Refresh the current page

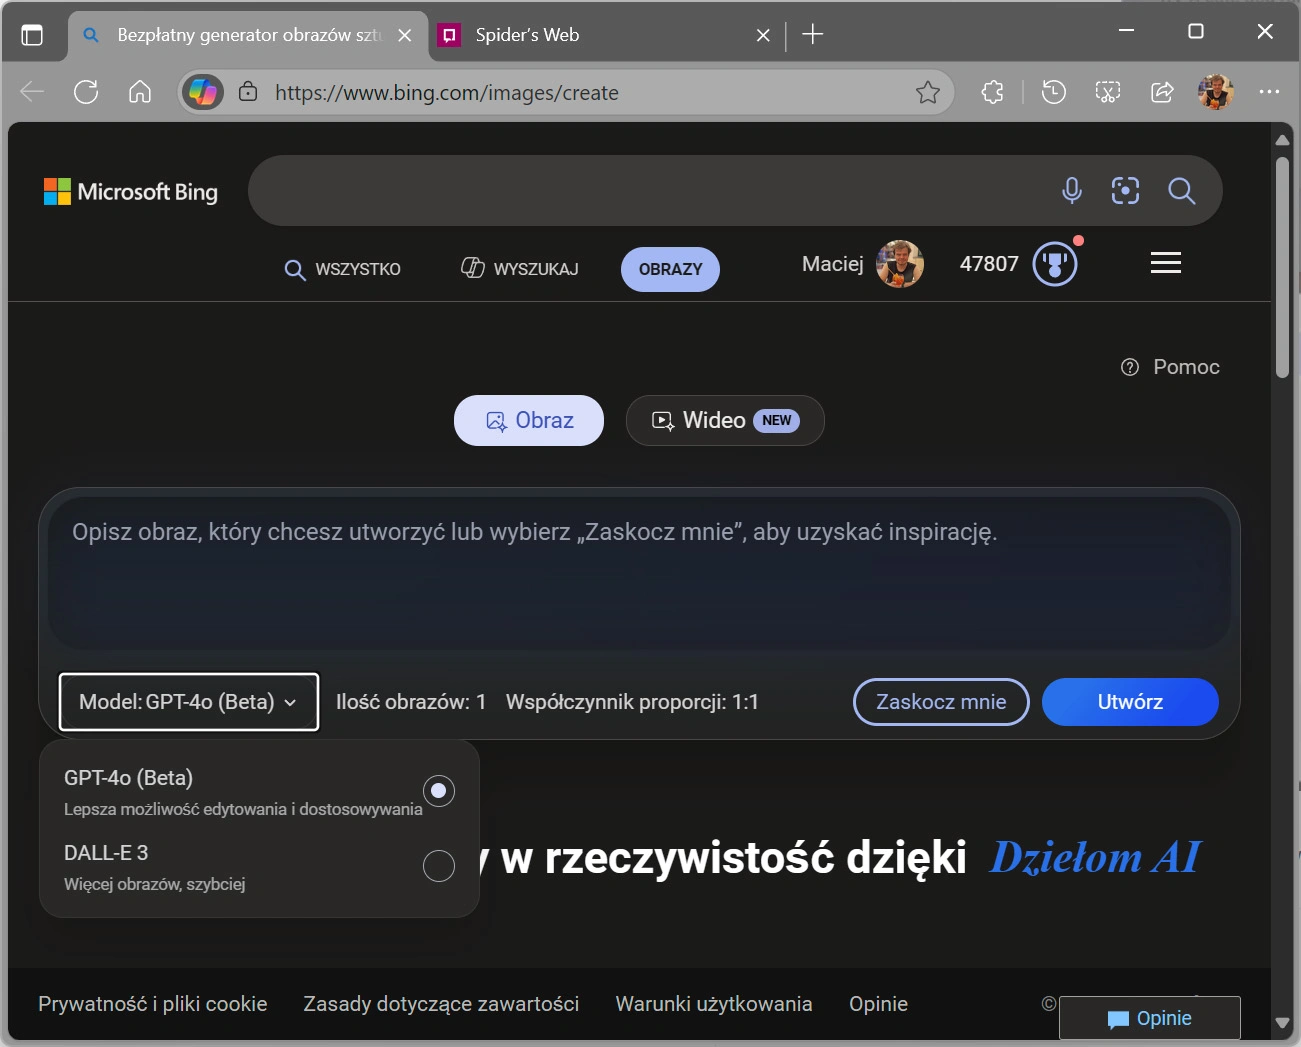[86, 93]
